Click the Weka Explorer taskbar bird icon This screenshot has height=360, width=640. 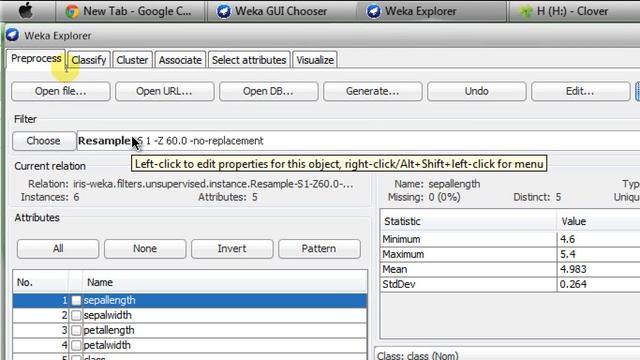click(x=373, y=11)
